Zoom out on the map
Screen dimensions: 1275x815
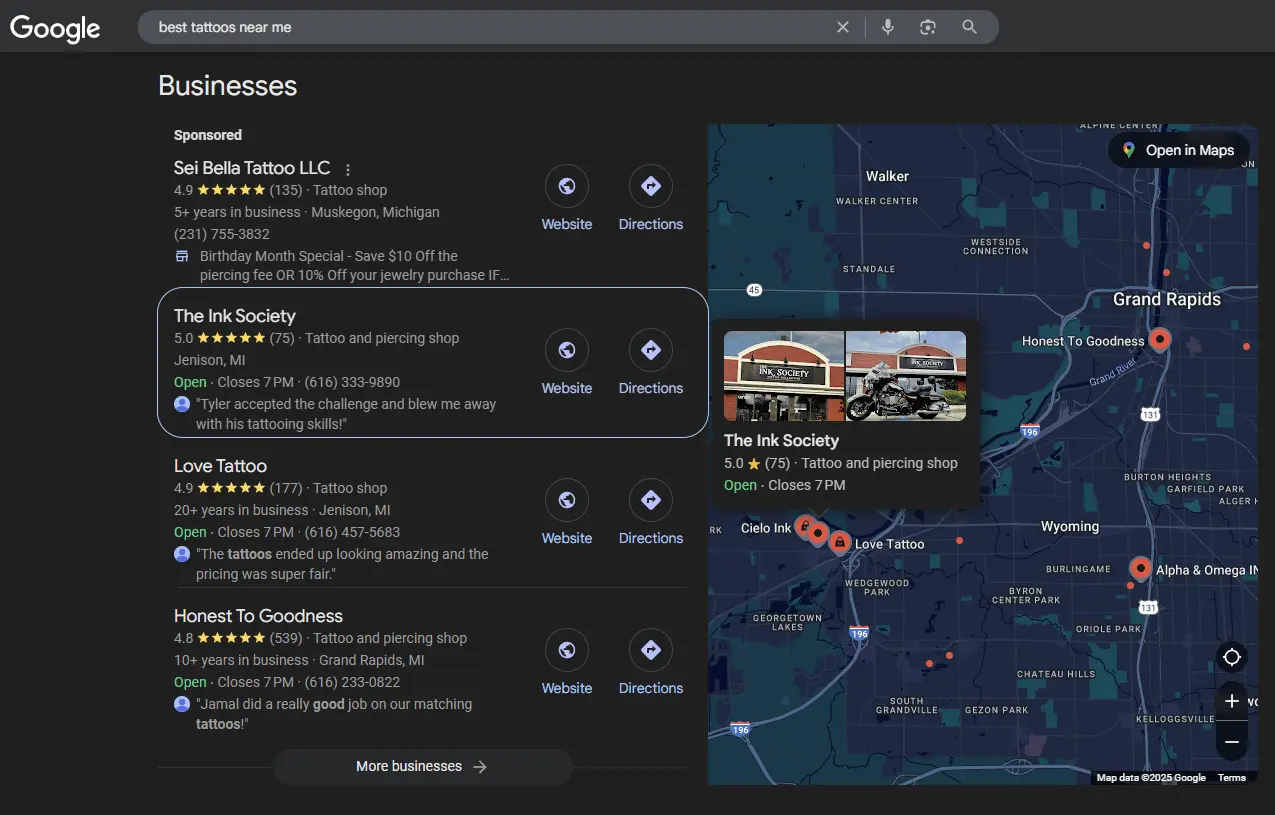point(1232,742)
